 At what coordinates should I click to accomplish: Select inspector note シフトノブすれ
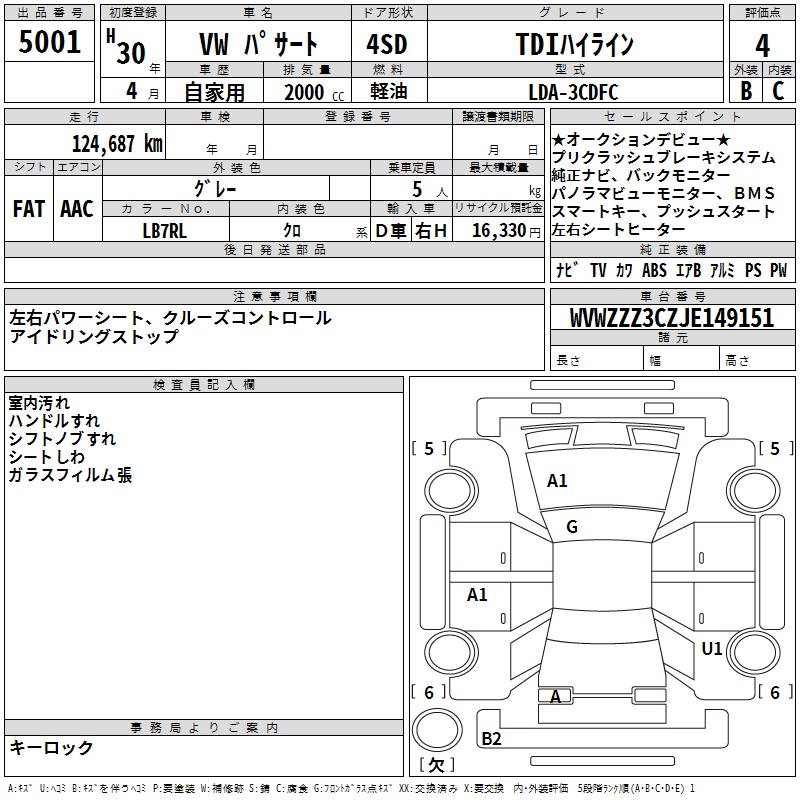click(x=62, y=438)
